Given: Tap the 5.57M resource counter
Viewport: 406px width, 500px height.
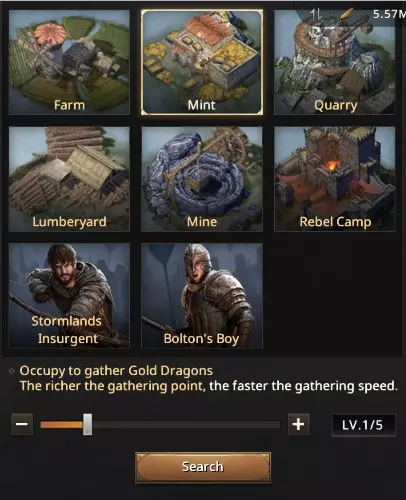Looking at the screenshot, I should coord(389,14).
